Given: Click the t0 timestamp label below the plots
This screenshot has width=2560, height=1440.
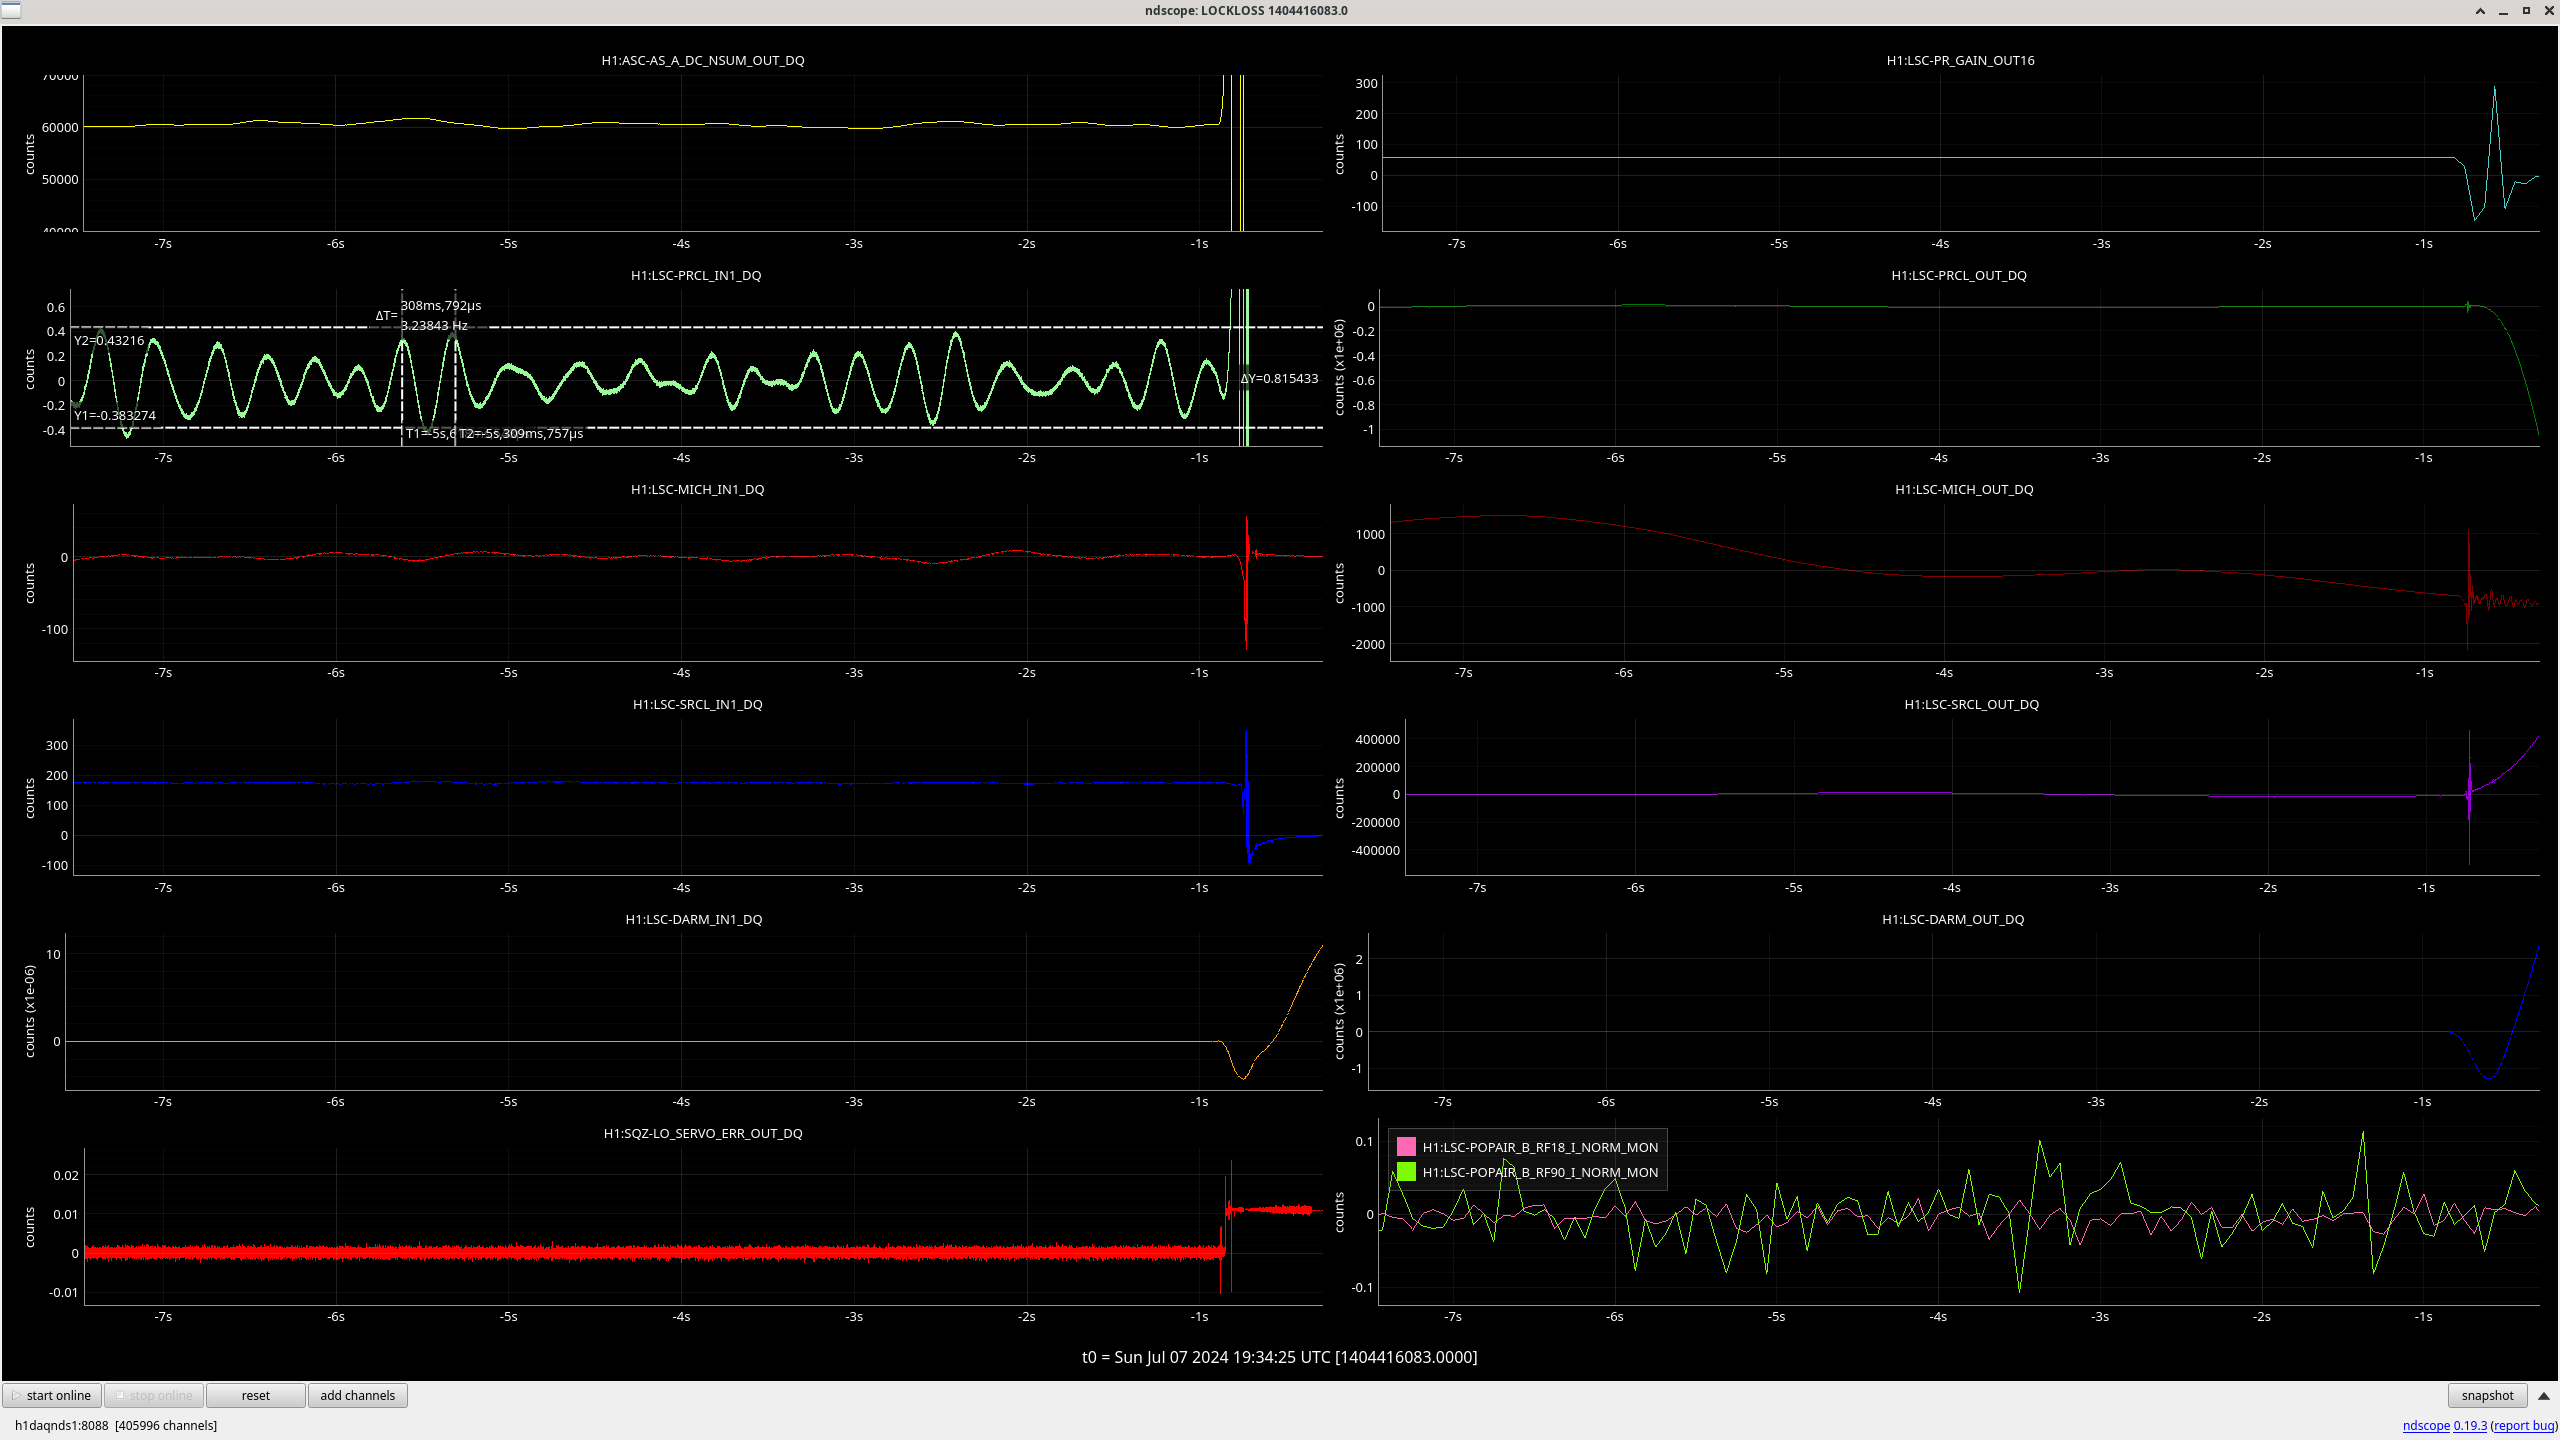Looking at the screenshot, I should point(1280,1357).
